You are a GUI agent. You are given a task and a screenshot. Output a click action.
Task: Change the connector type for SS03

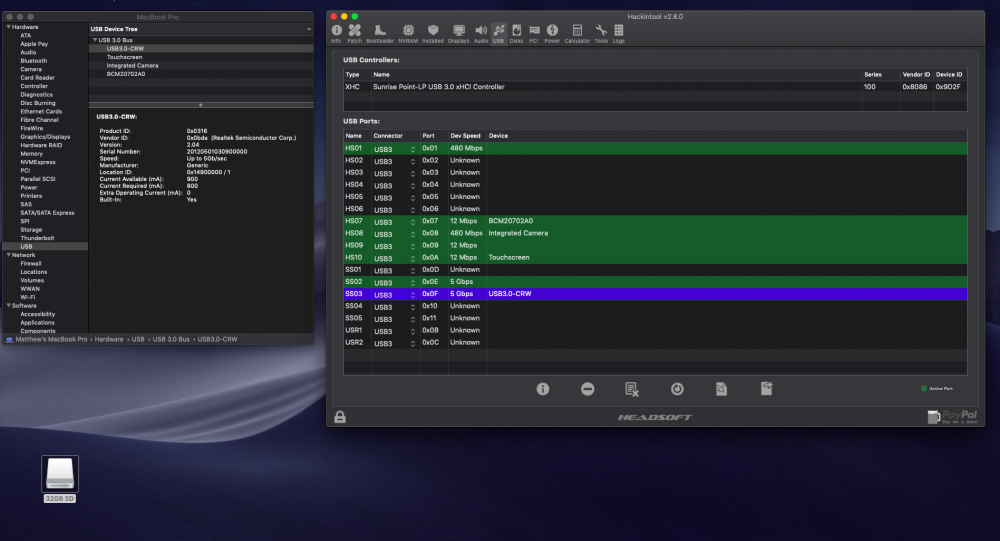tap(395, 295)
